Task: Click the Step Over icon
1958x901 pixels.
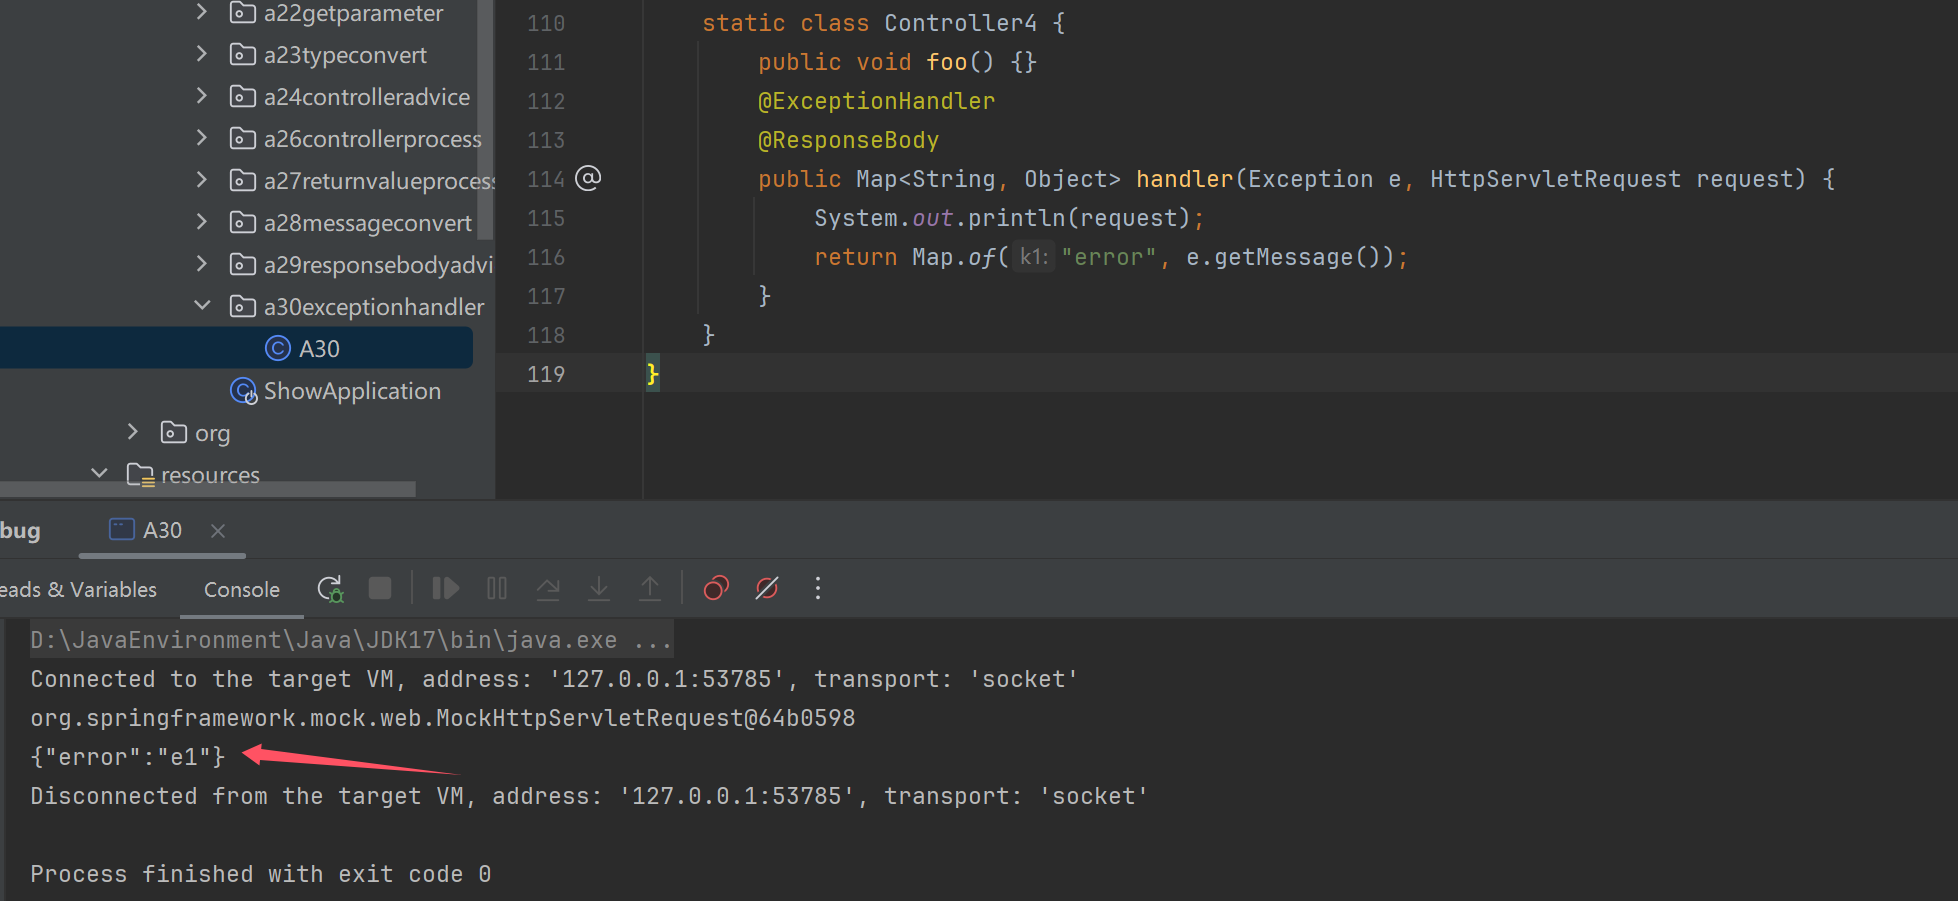Action: [x=548, y=588]
